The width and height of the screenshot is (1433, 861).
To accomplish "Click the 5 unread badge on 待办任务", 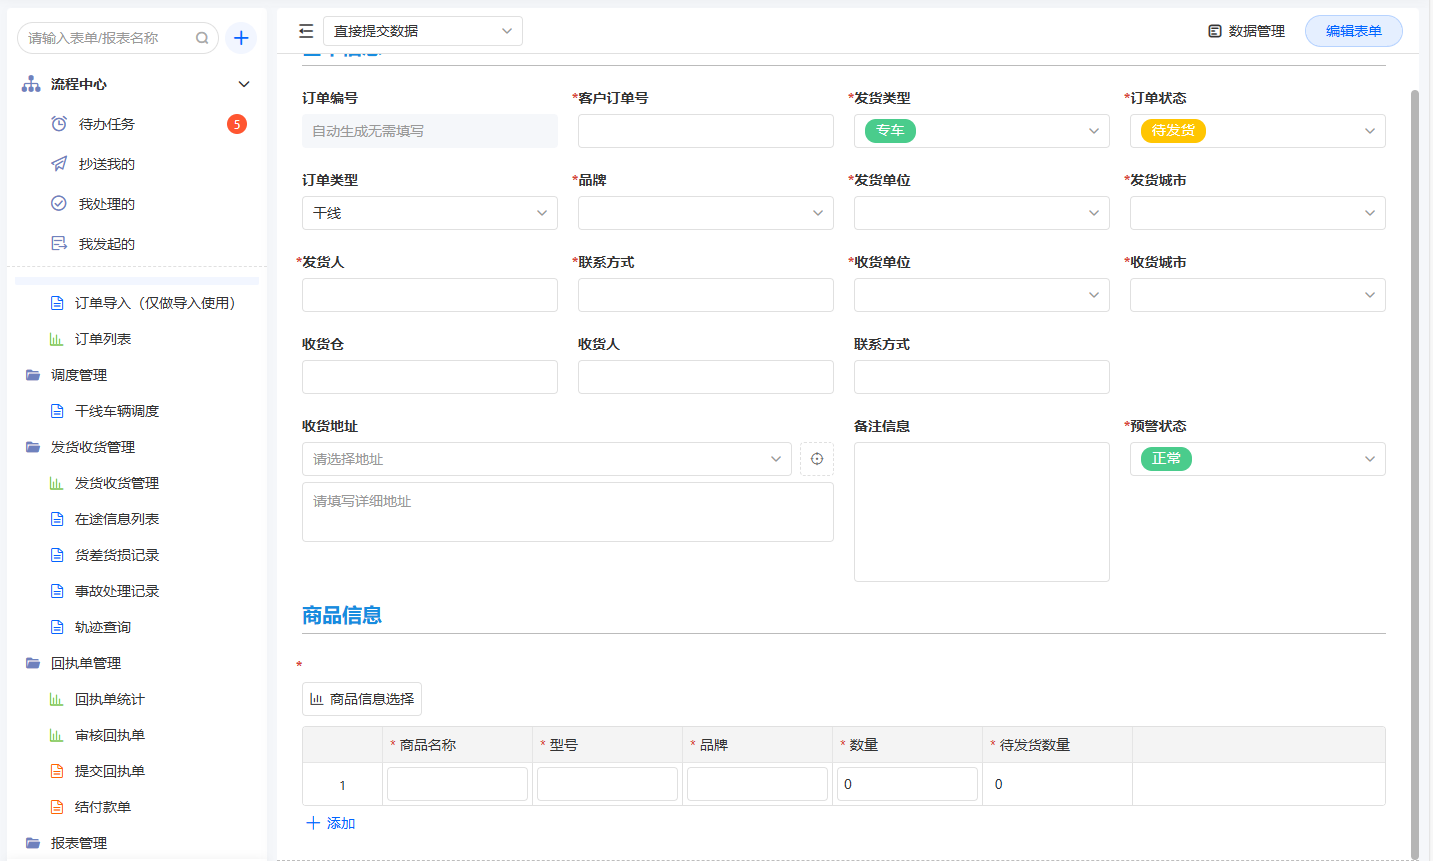I will [x=237, y=124].
